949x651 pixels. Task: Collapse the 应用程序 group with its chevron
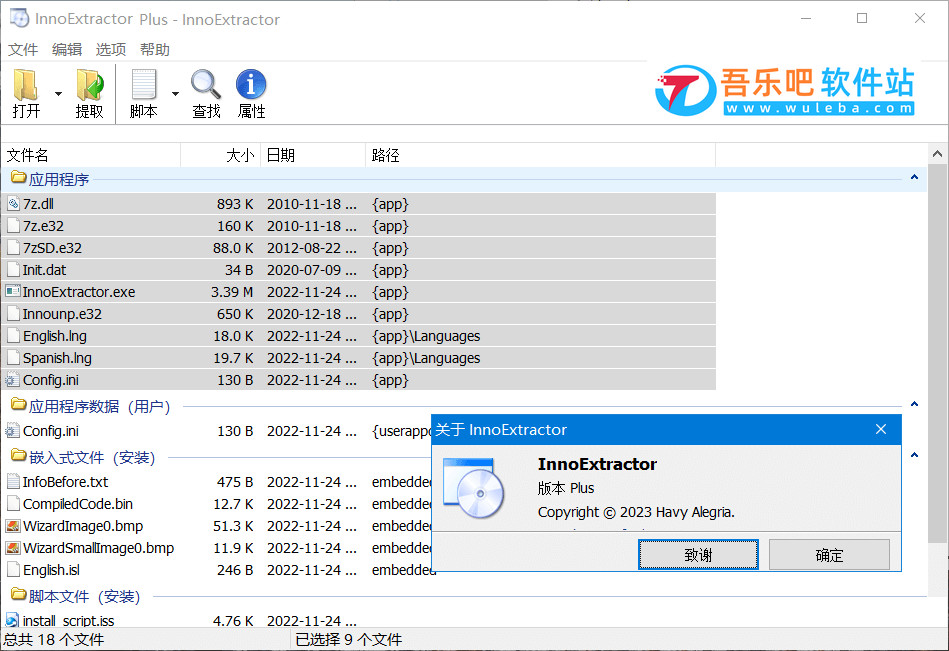(x=914, y=177)
